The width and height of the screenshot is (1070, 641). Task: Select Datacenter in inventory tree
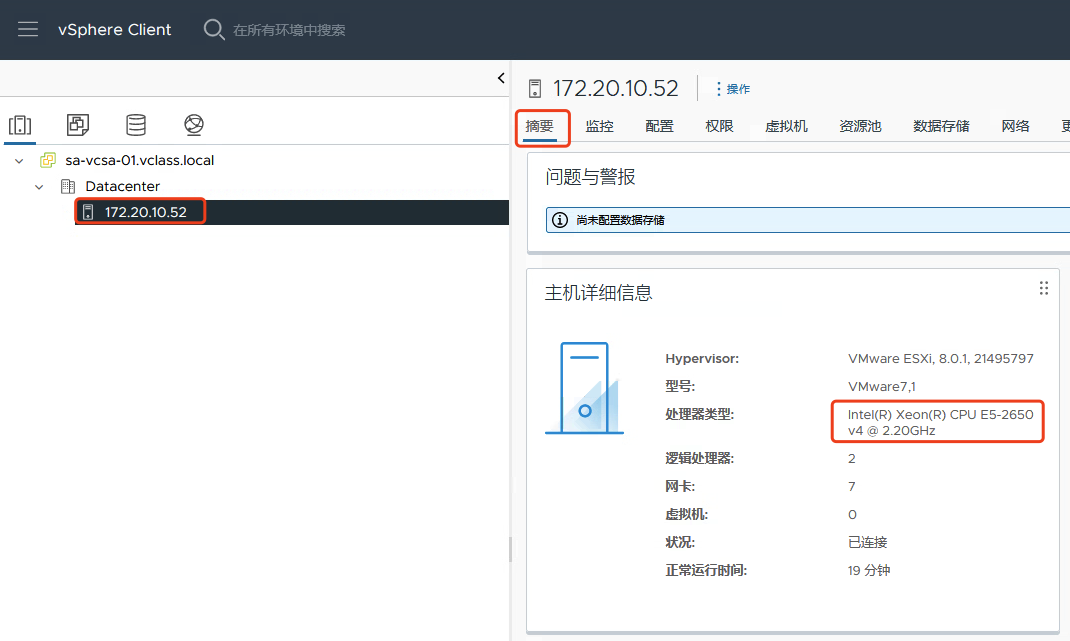point(123,186)
